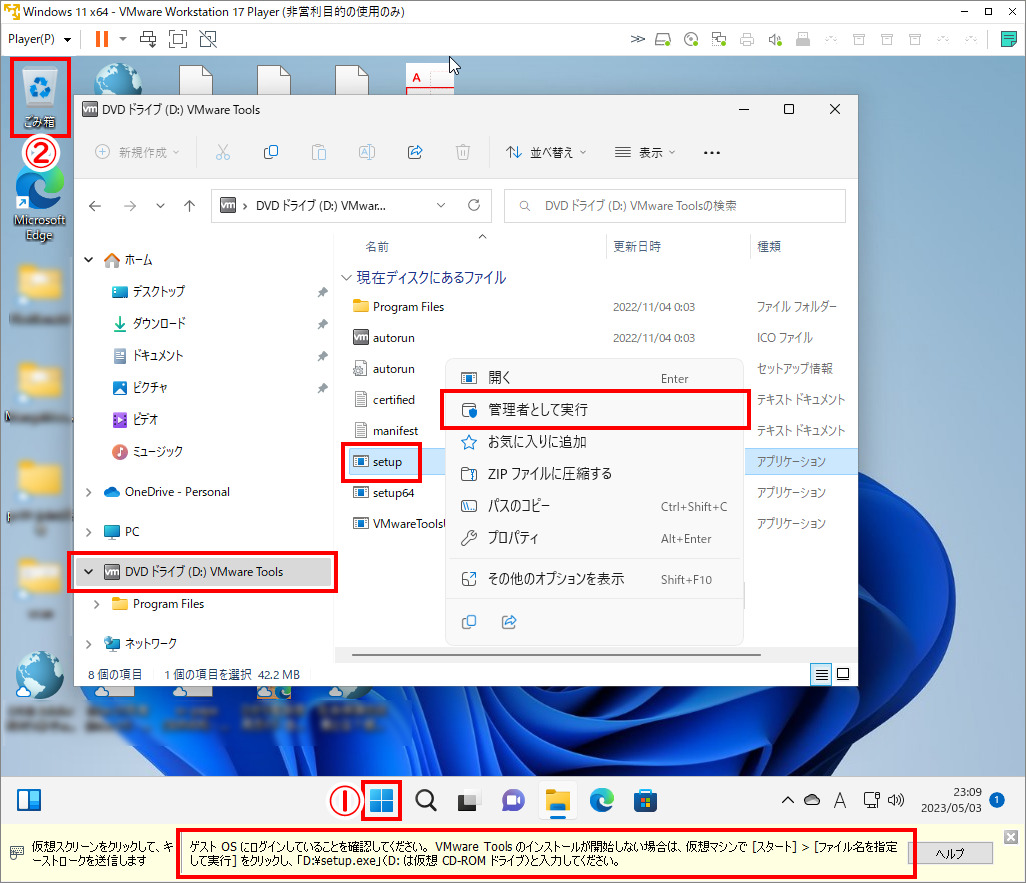Choose 開く from the context menu
Viewport: 1026px width, 883px height.
[x=594, y=378]
